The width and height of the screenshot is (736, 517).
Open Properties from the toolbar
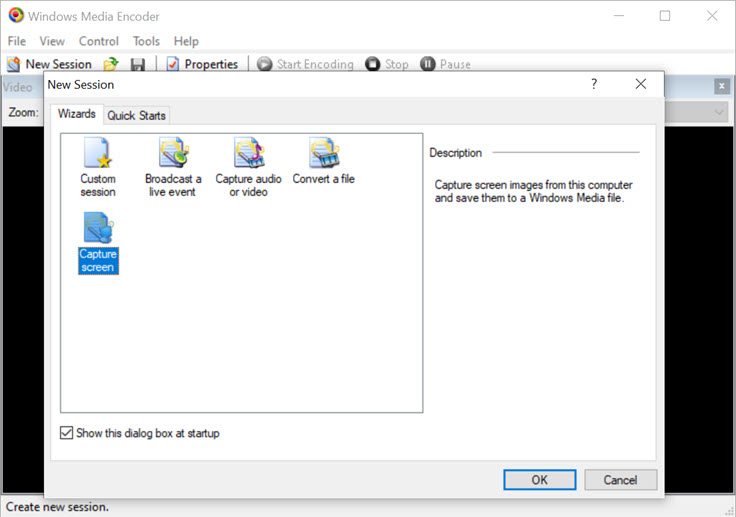coord(202,64)
